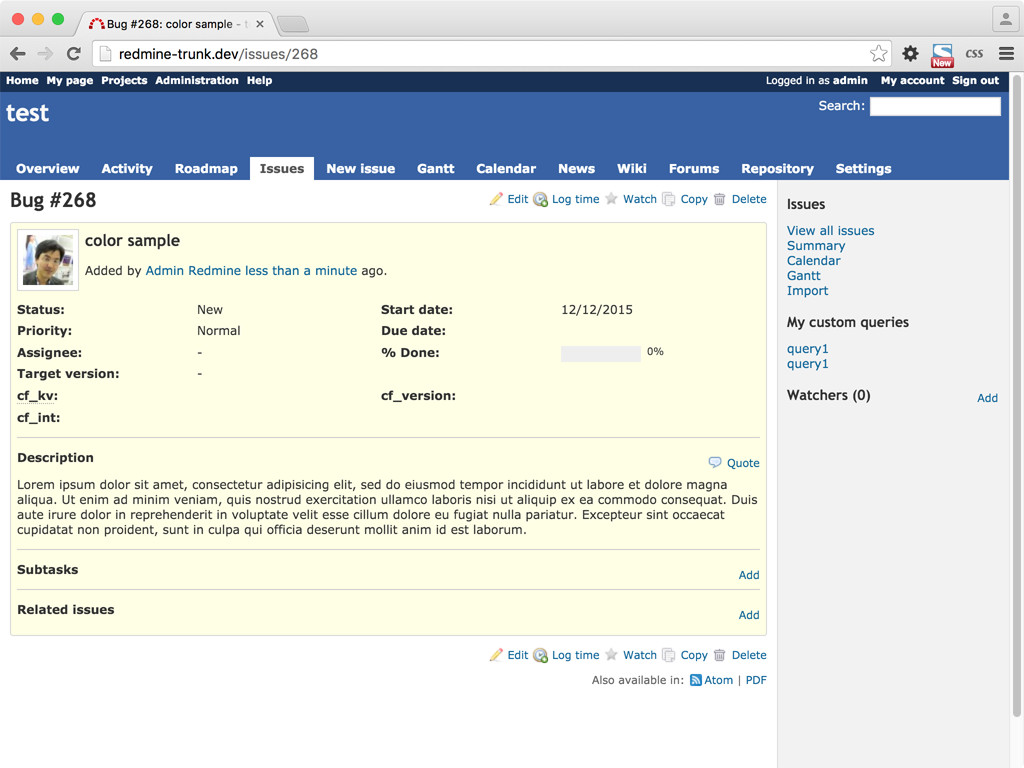Screen dimensions: 1024x768
Task: Click the % Done progress bar
Action: [x=600, y=353]
